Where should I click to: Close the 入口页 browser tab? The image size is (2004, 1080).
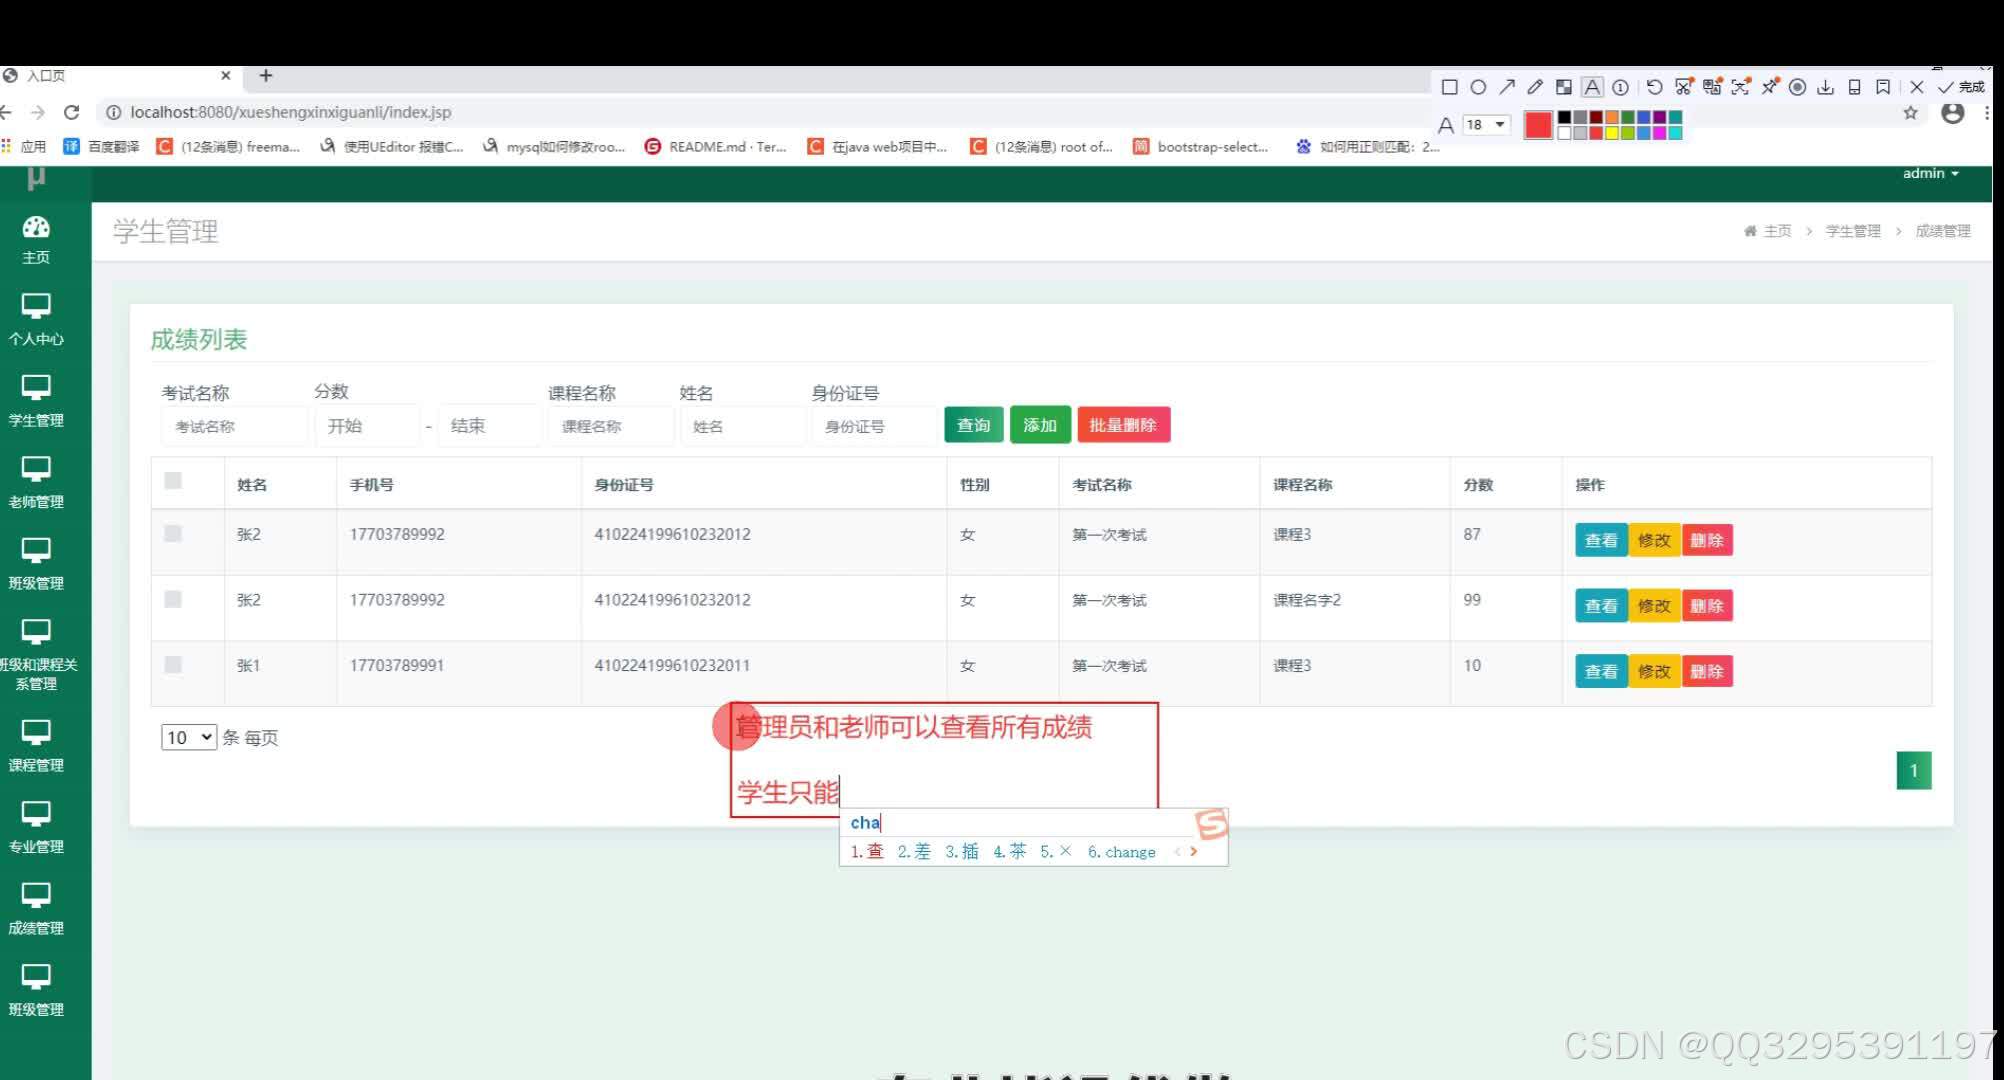(226, 75)
